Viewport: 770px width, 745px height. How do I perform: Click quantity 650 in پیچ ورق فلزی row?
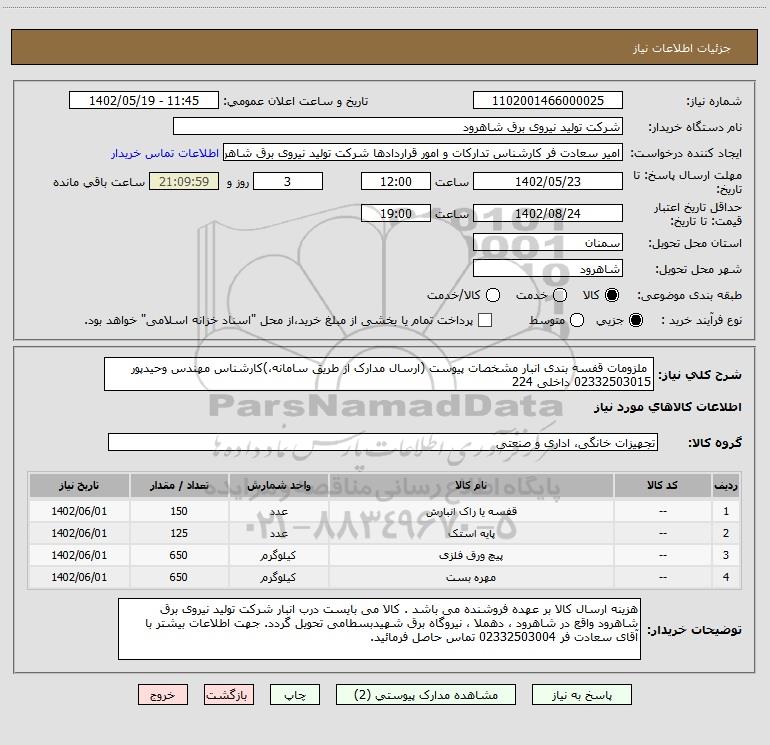[179, 555]
